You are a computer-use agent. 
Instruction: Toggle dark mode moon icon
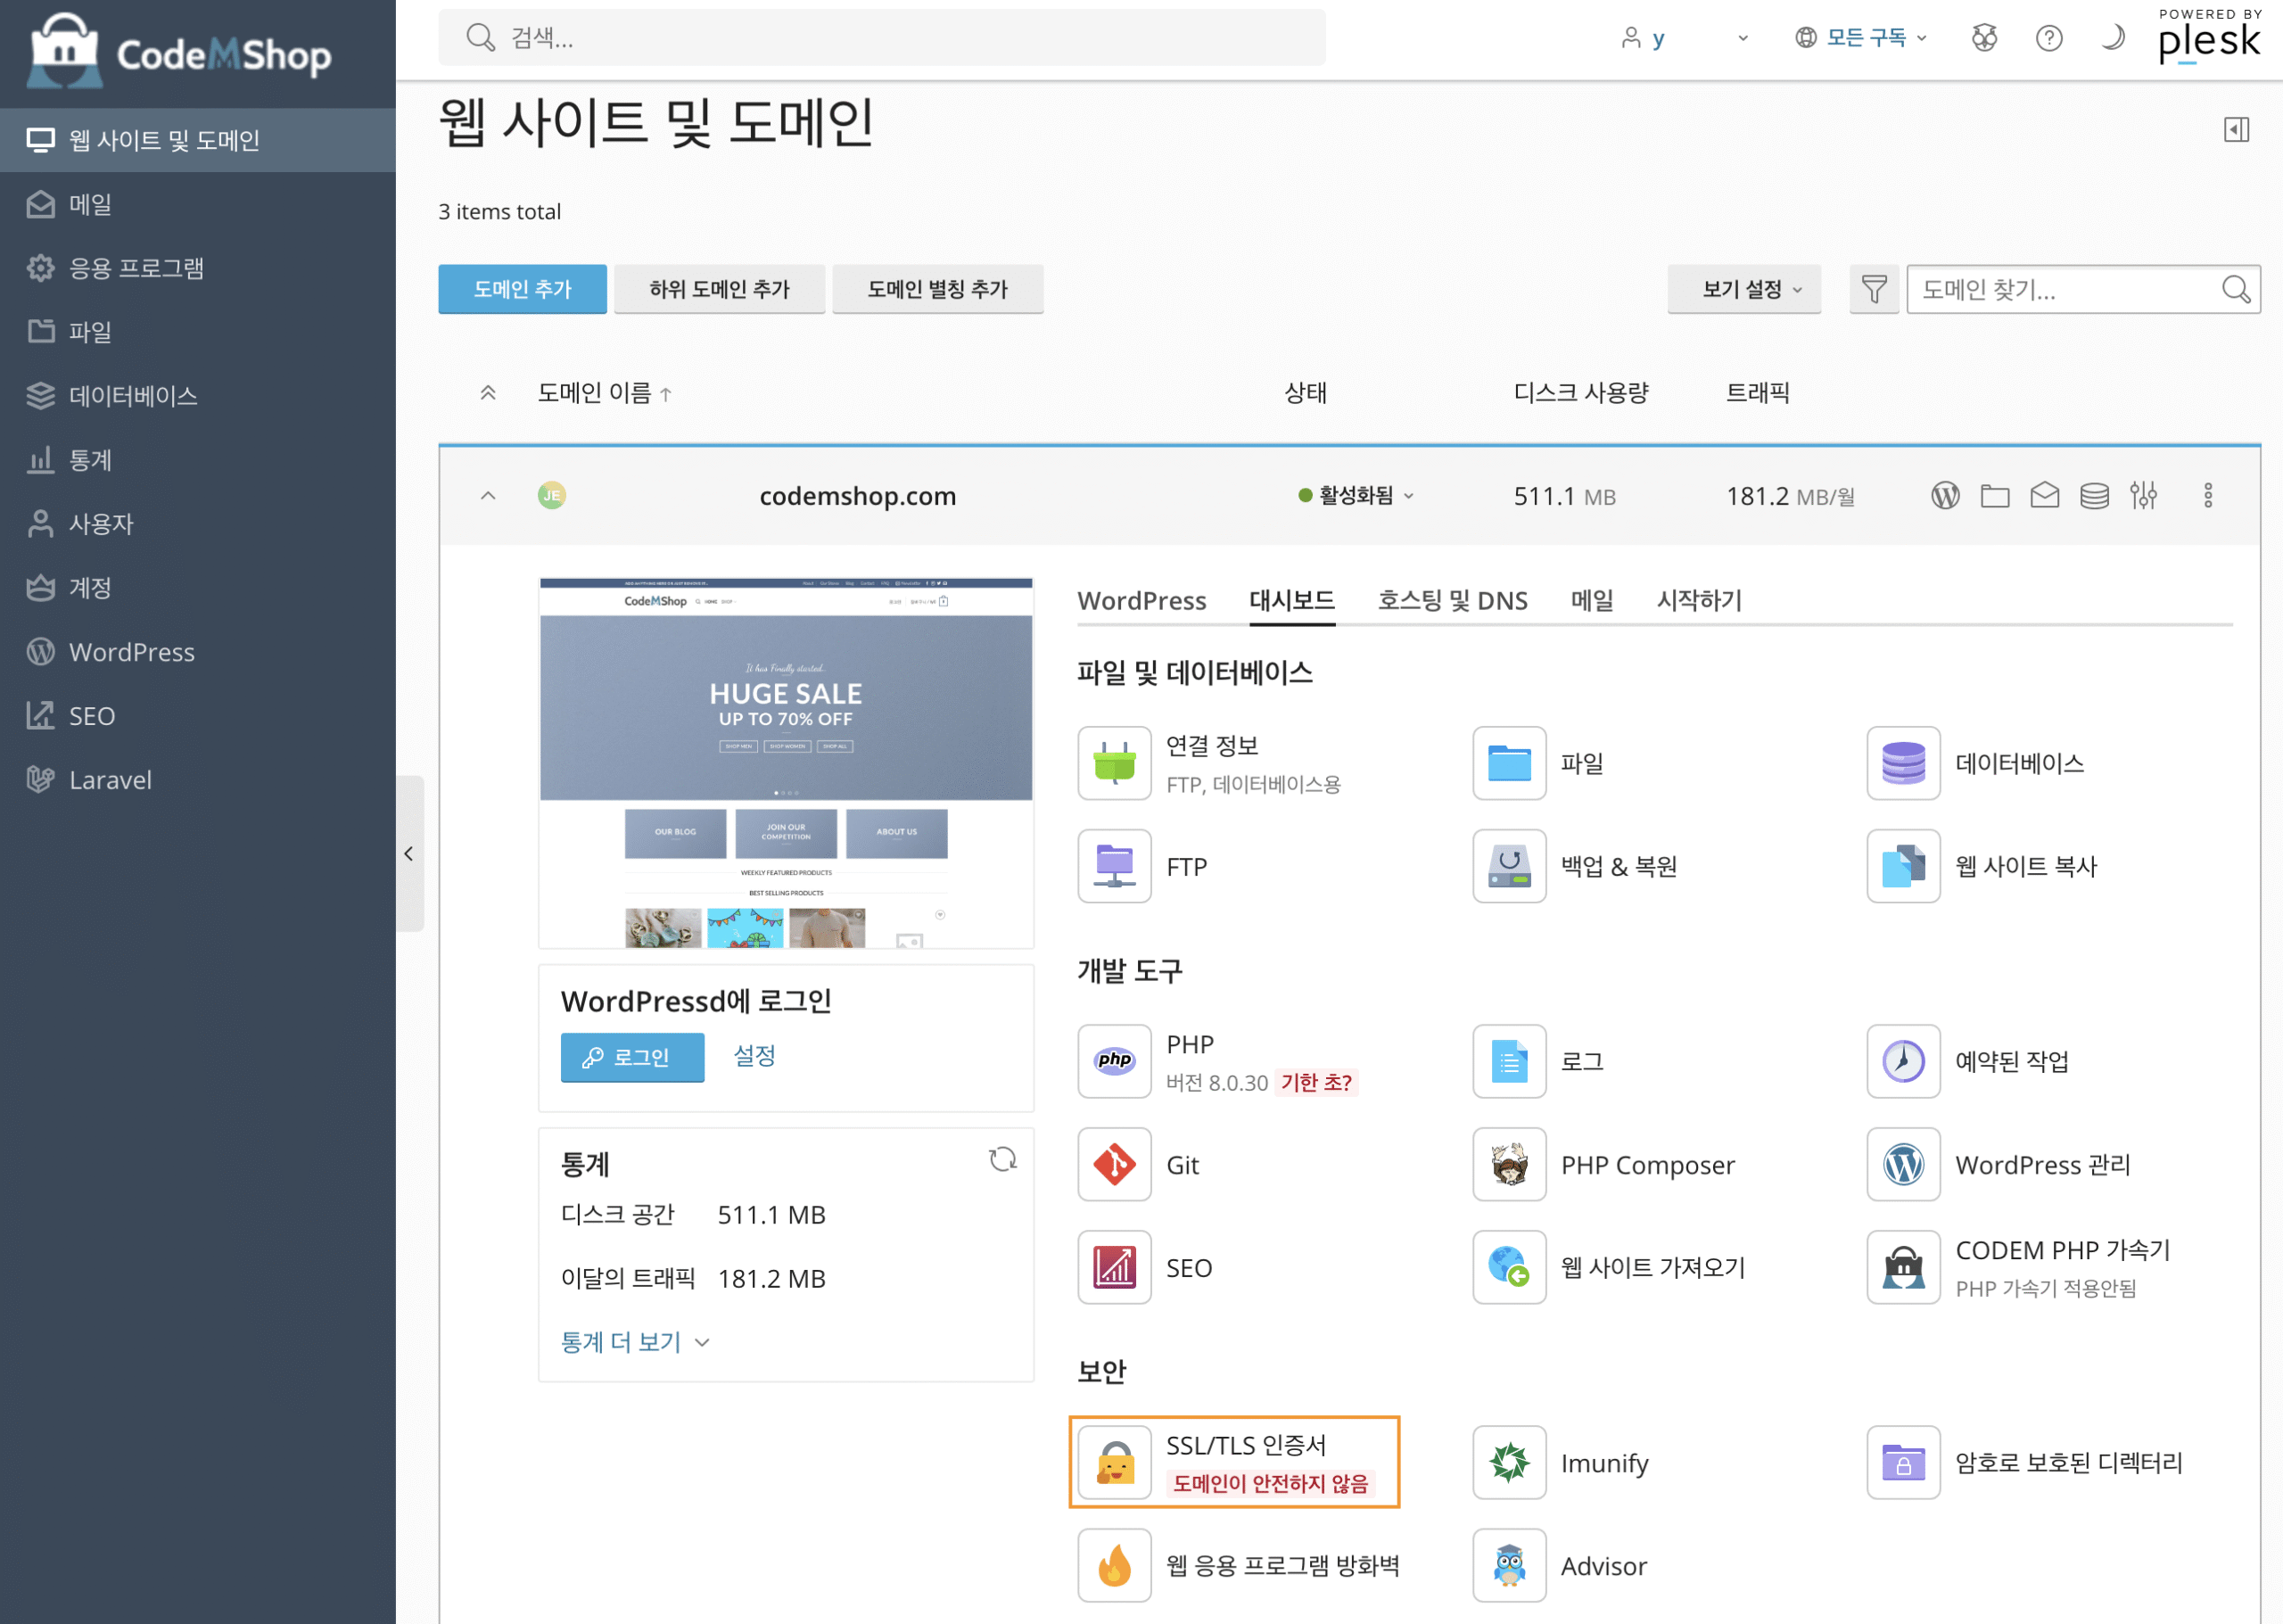(x=2112, y=38)
